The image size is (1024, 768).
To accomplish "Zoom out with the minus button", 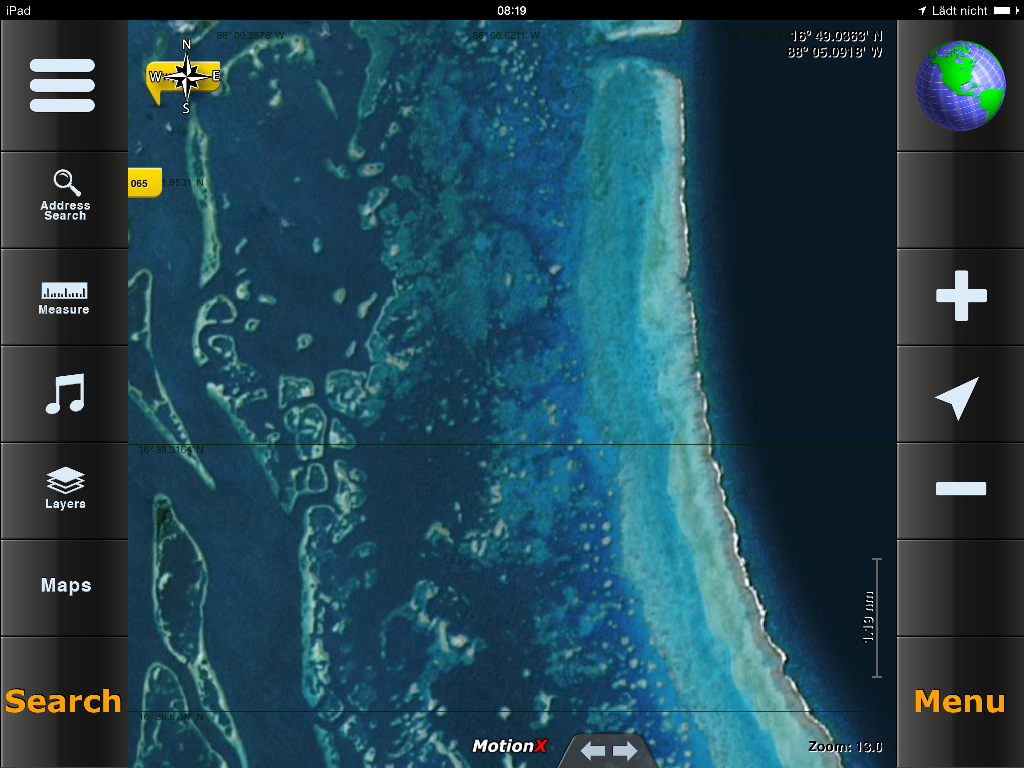I will pyautogui.click(x=960, y=489).
